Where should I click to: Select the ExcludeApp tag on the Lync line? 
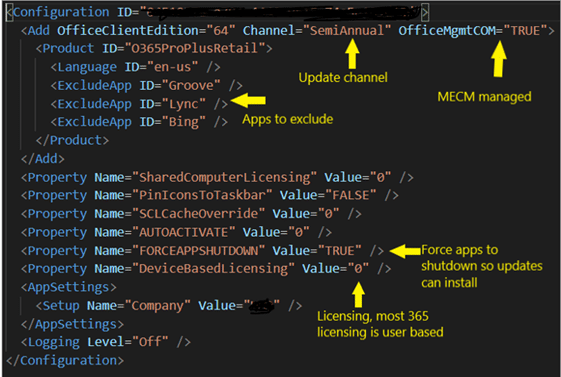click(x=94, y=104)
